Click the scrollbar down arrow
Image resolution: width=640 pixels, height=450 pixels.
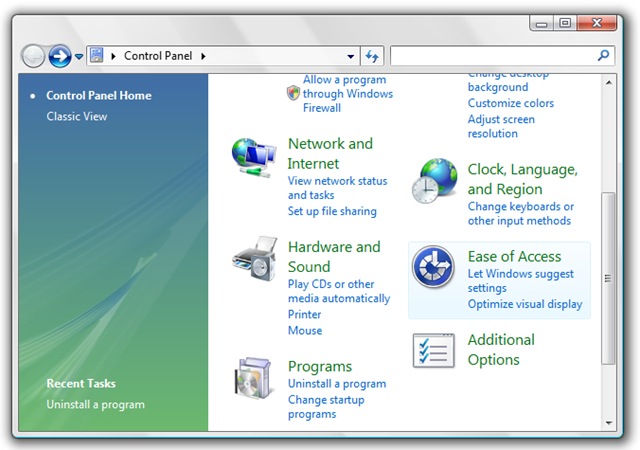(609, 423)
